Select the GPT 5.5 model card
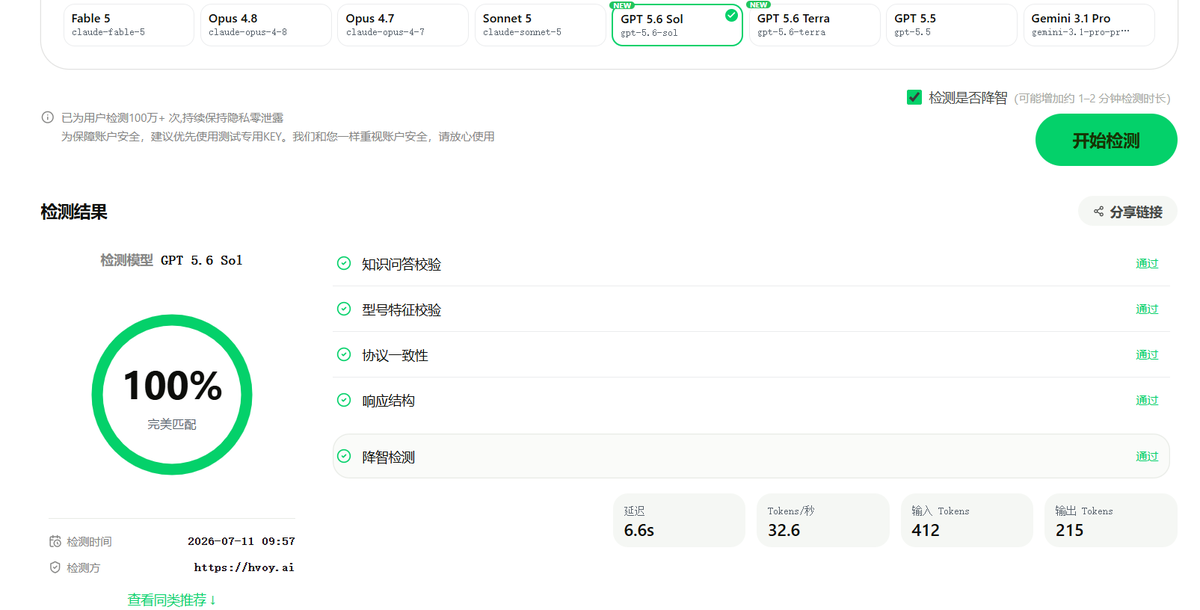This screenshot has width=1200, height=610. coord(952,25)
